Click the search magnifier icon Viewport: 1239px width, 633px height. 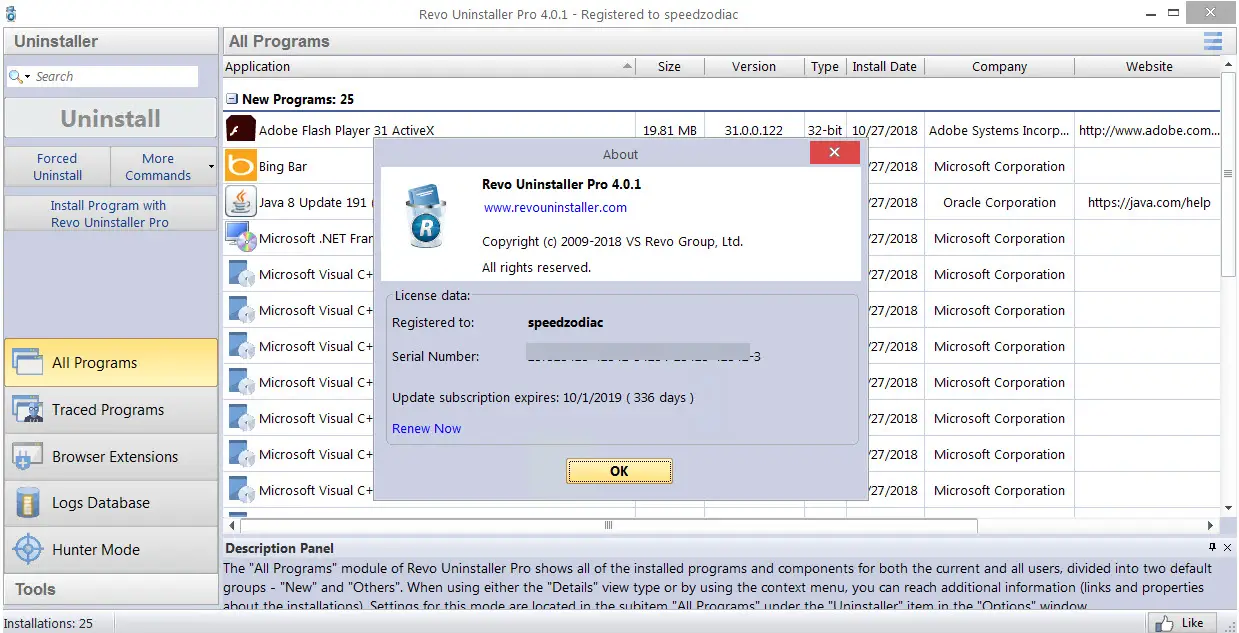pyautogui.click(x=15, y=76)
